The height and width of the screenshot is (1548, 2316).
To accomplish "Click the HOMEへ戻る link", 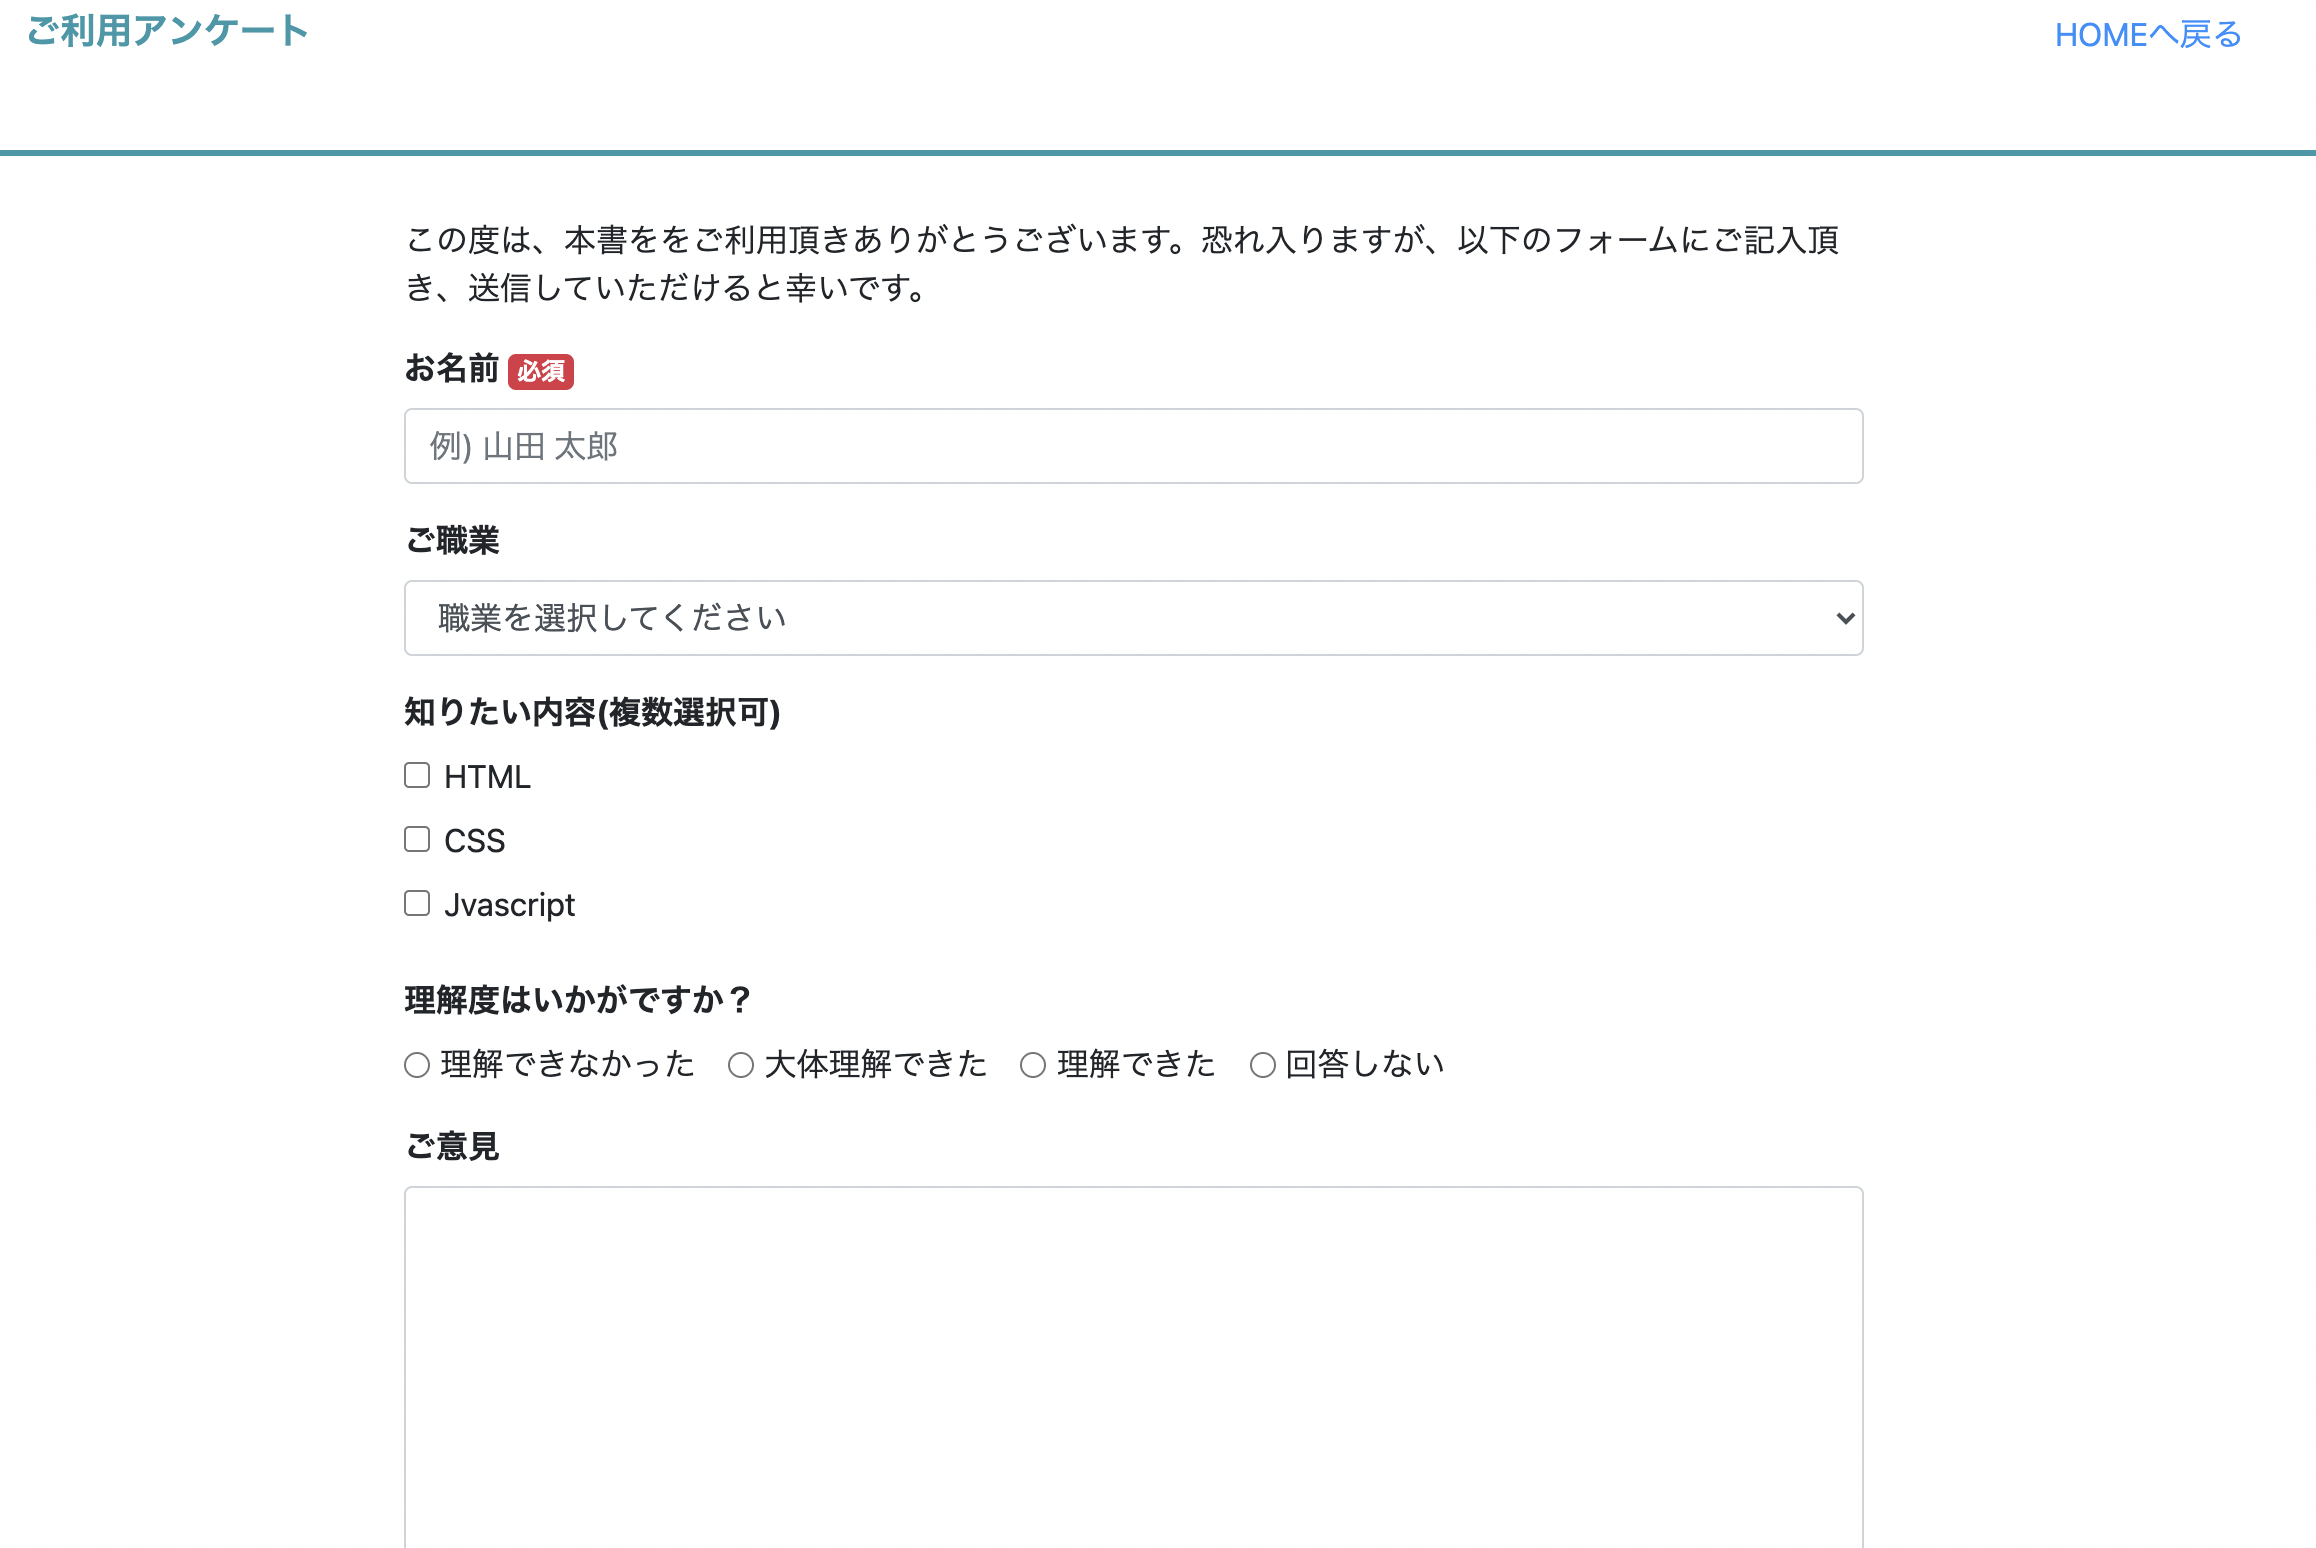I will coord(2147,35).
